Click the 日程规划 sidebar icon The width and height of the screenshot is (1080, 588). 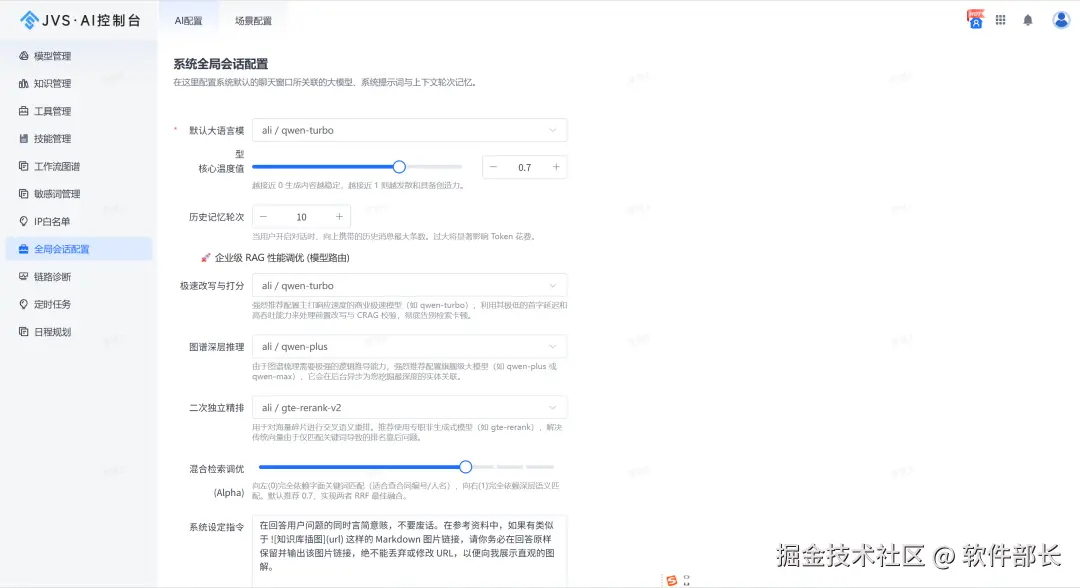(23, 331)
